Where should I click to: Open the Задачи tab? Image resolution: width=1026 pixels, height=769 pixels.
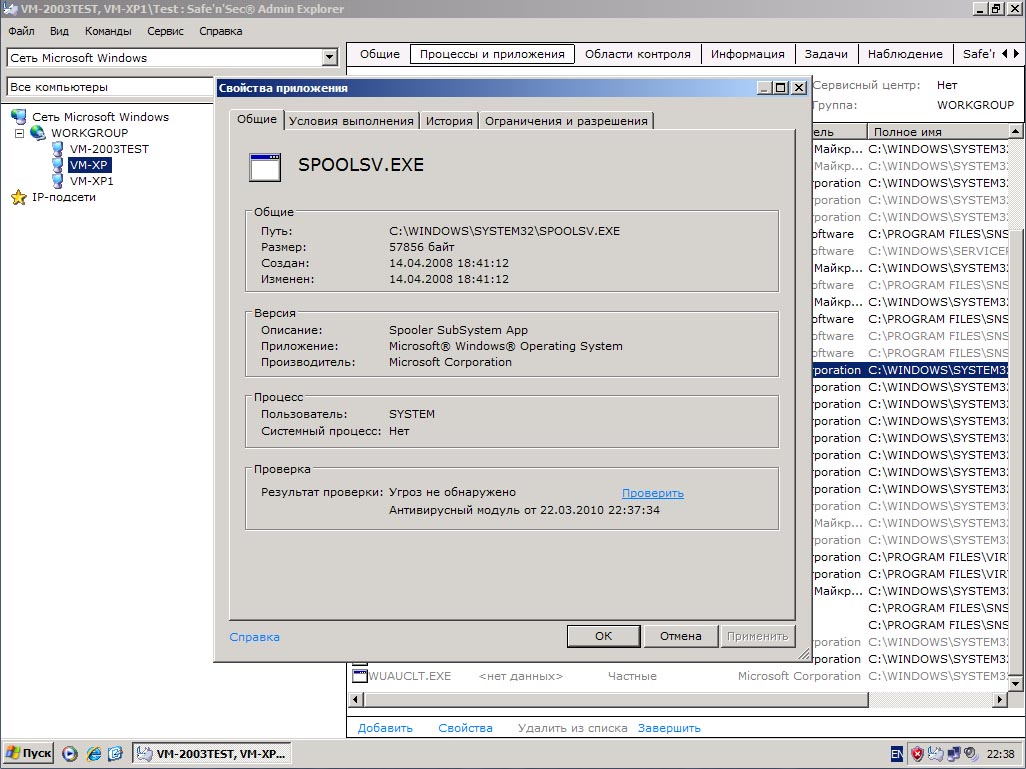coord(826,54)
